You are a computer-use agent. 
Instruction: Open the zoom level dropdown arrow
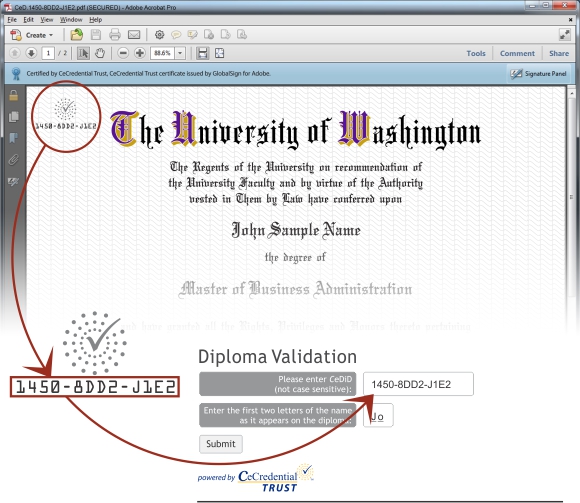[180, 53]
